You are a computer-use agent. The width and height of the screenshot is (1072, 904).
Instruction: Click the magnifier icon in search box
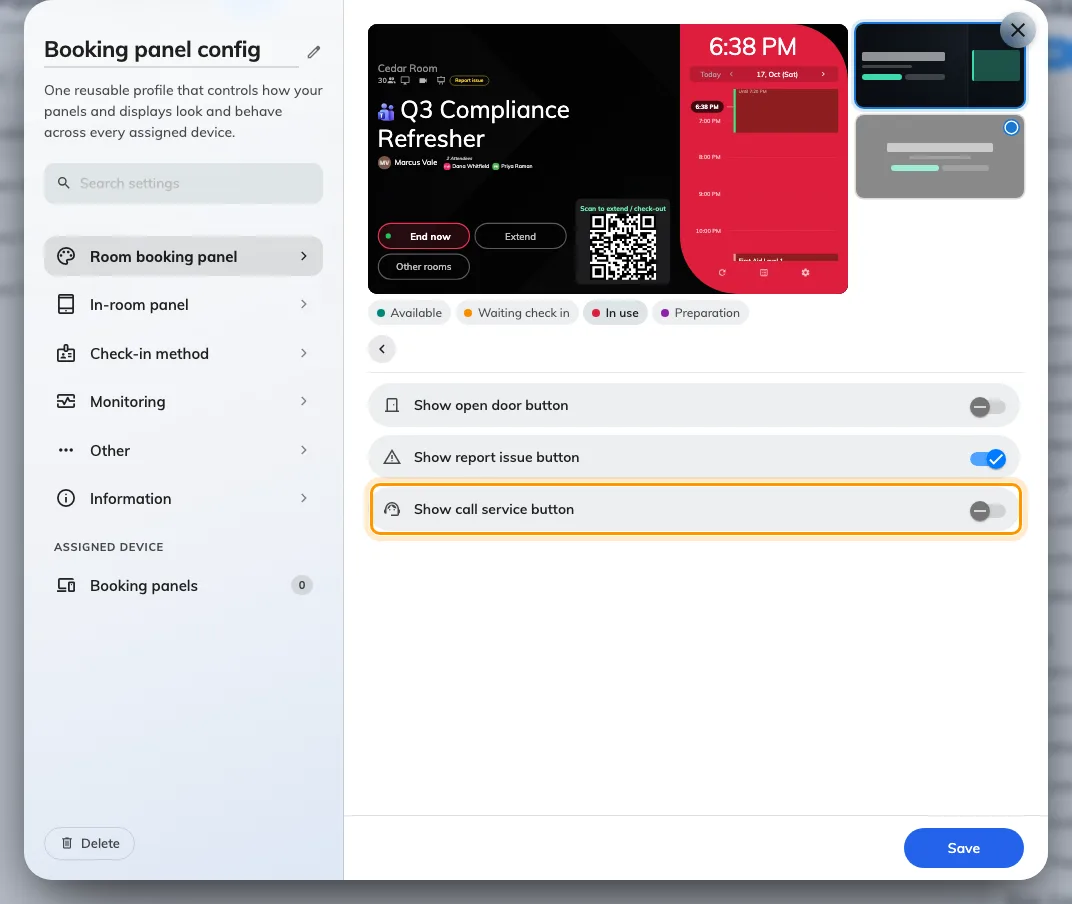[64, 183]
